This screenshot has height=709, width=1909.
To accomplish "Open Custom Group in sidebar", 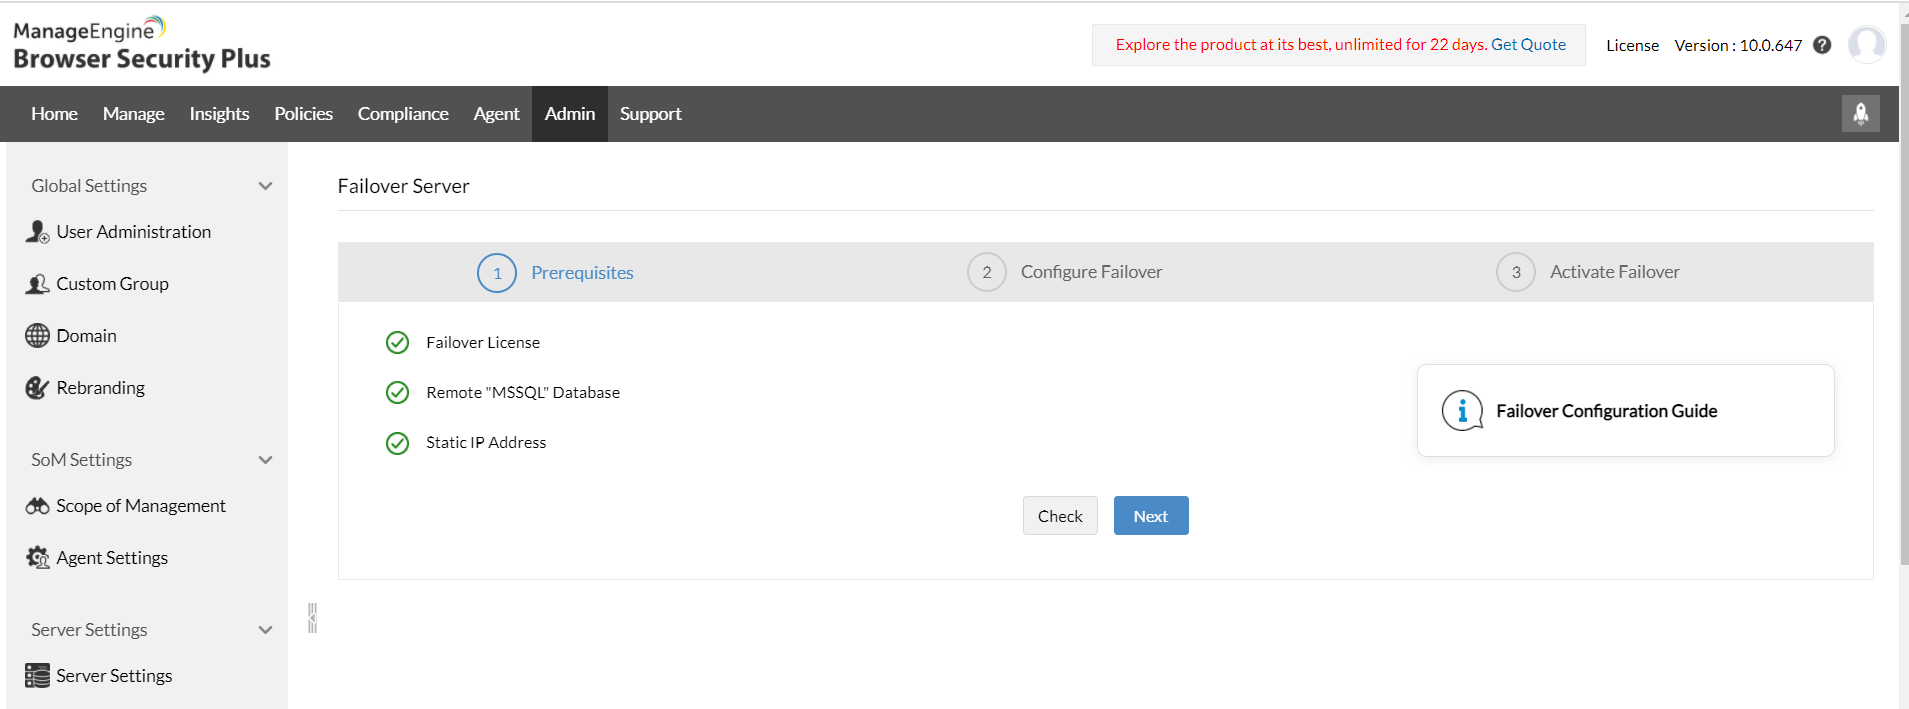I will pos(112,284).
